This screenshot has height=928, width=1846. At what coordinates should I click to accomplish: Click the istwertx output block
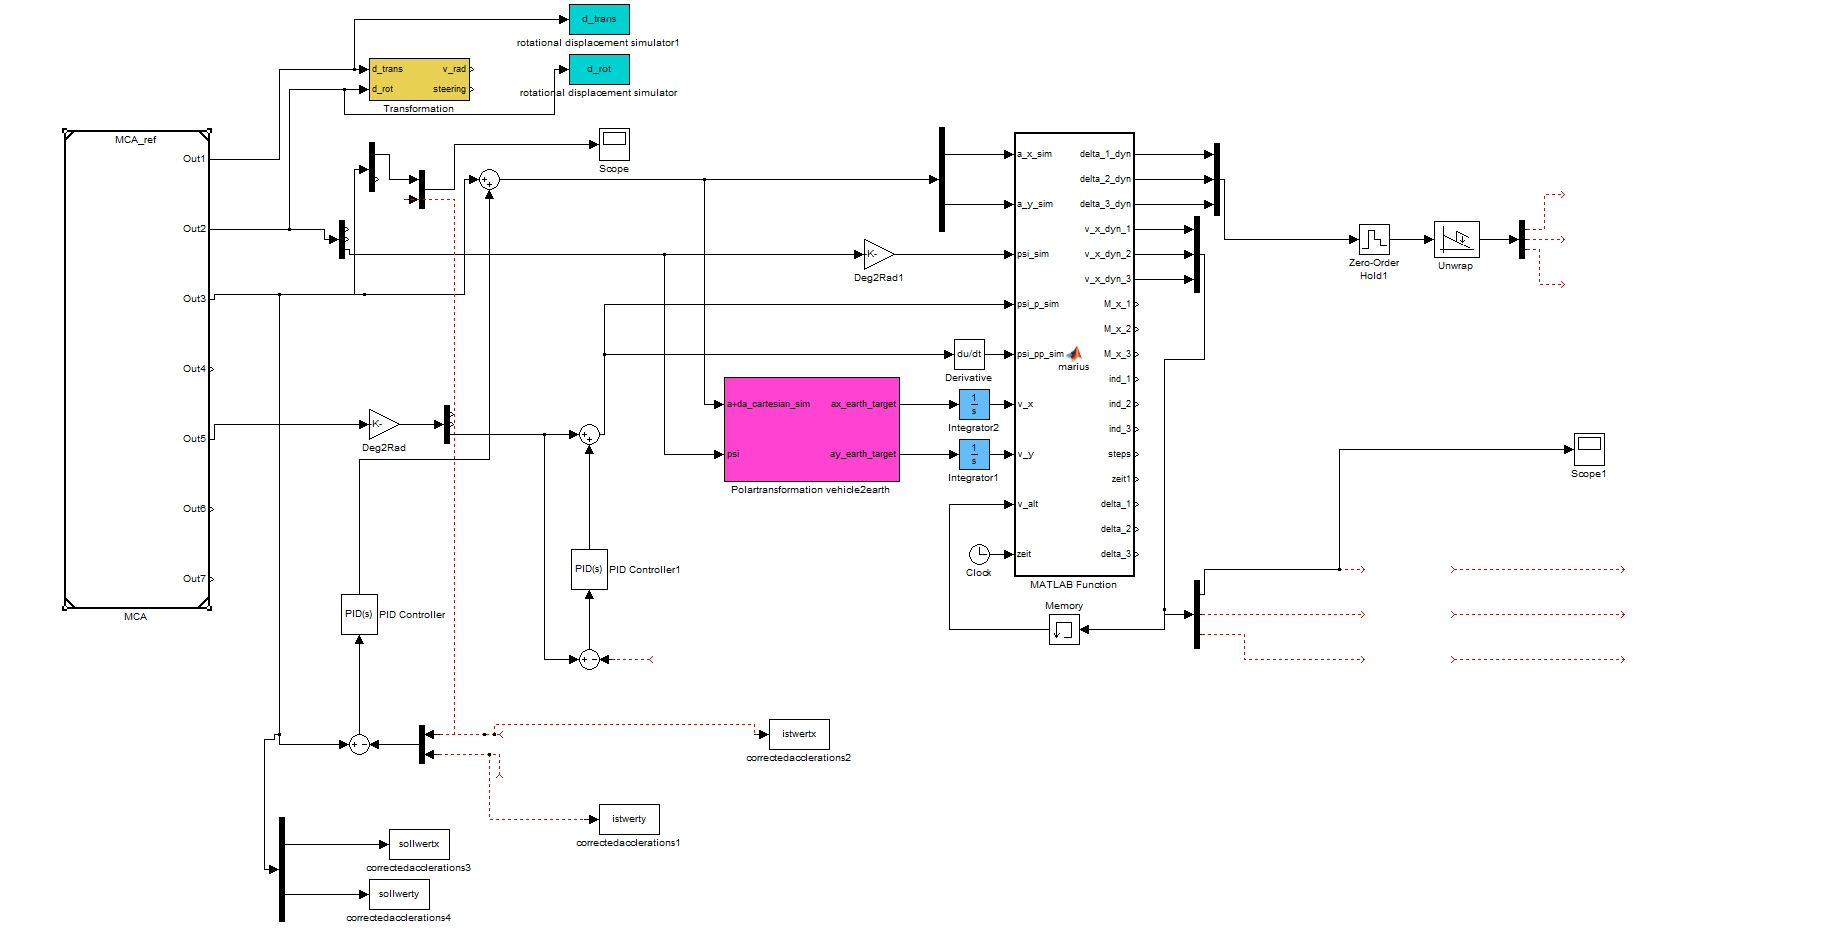pyautogui.click(x=799, y=734)
